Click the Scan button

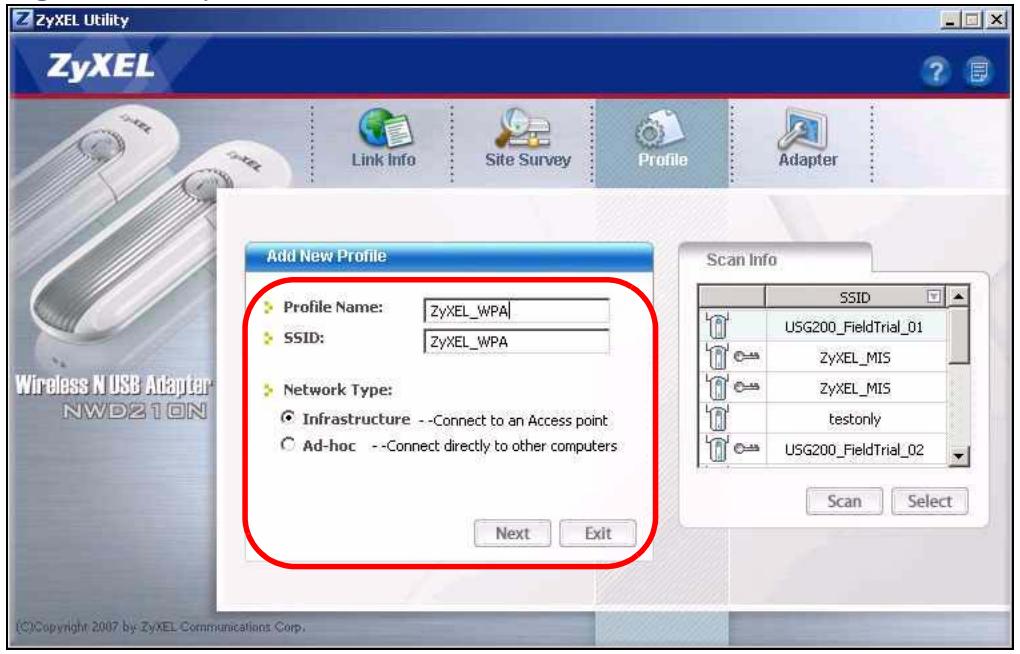844,502
